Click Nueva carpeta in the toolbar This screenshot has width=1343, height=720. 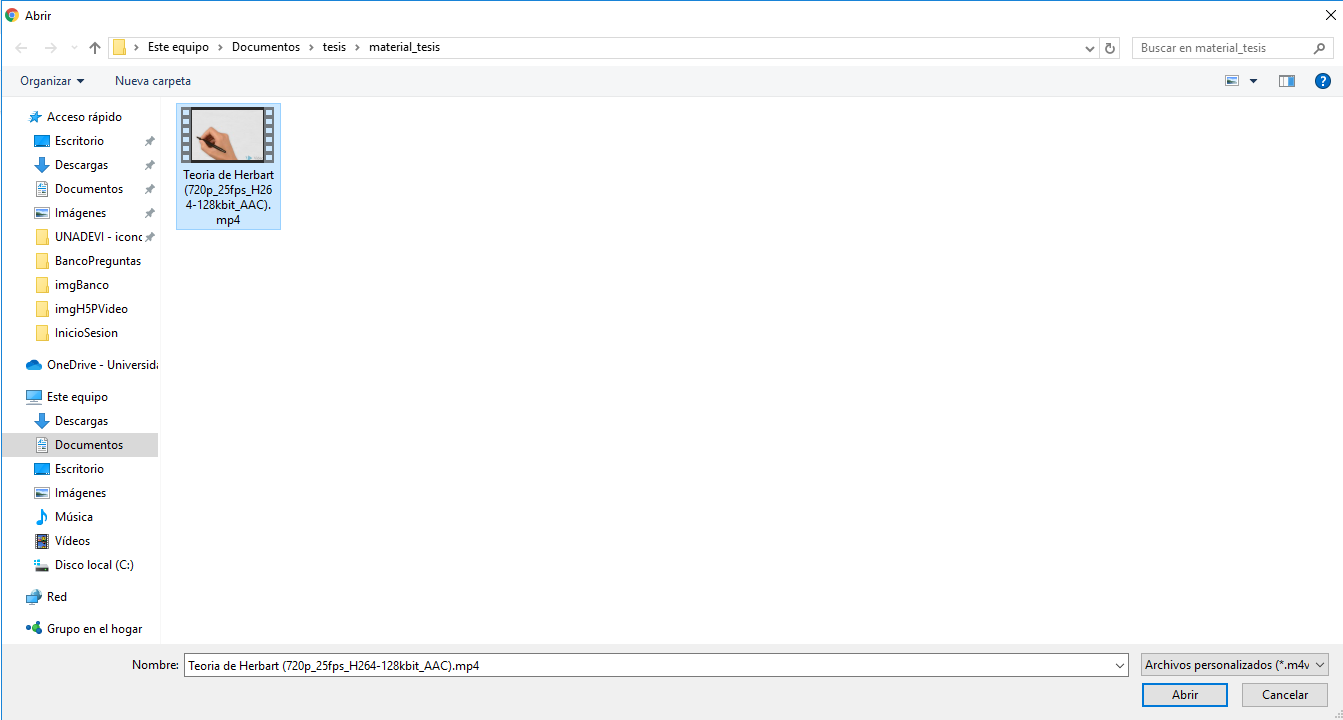pyautogui.click(x=152, y=81)
